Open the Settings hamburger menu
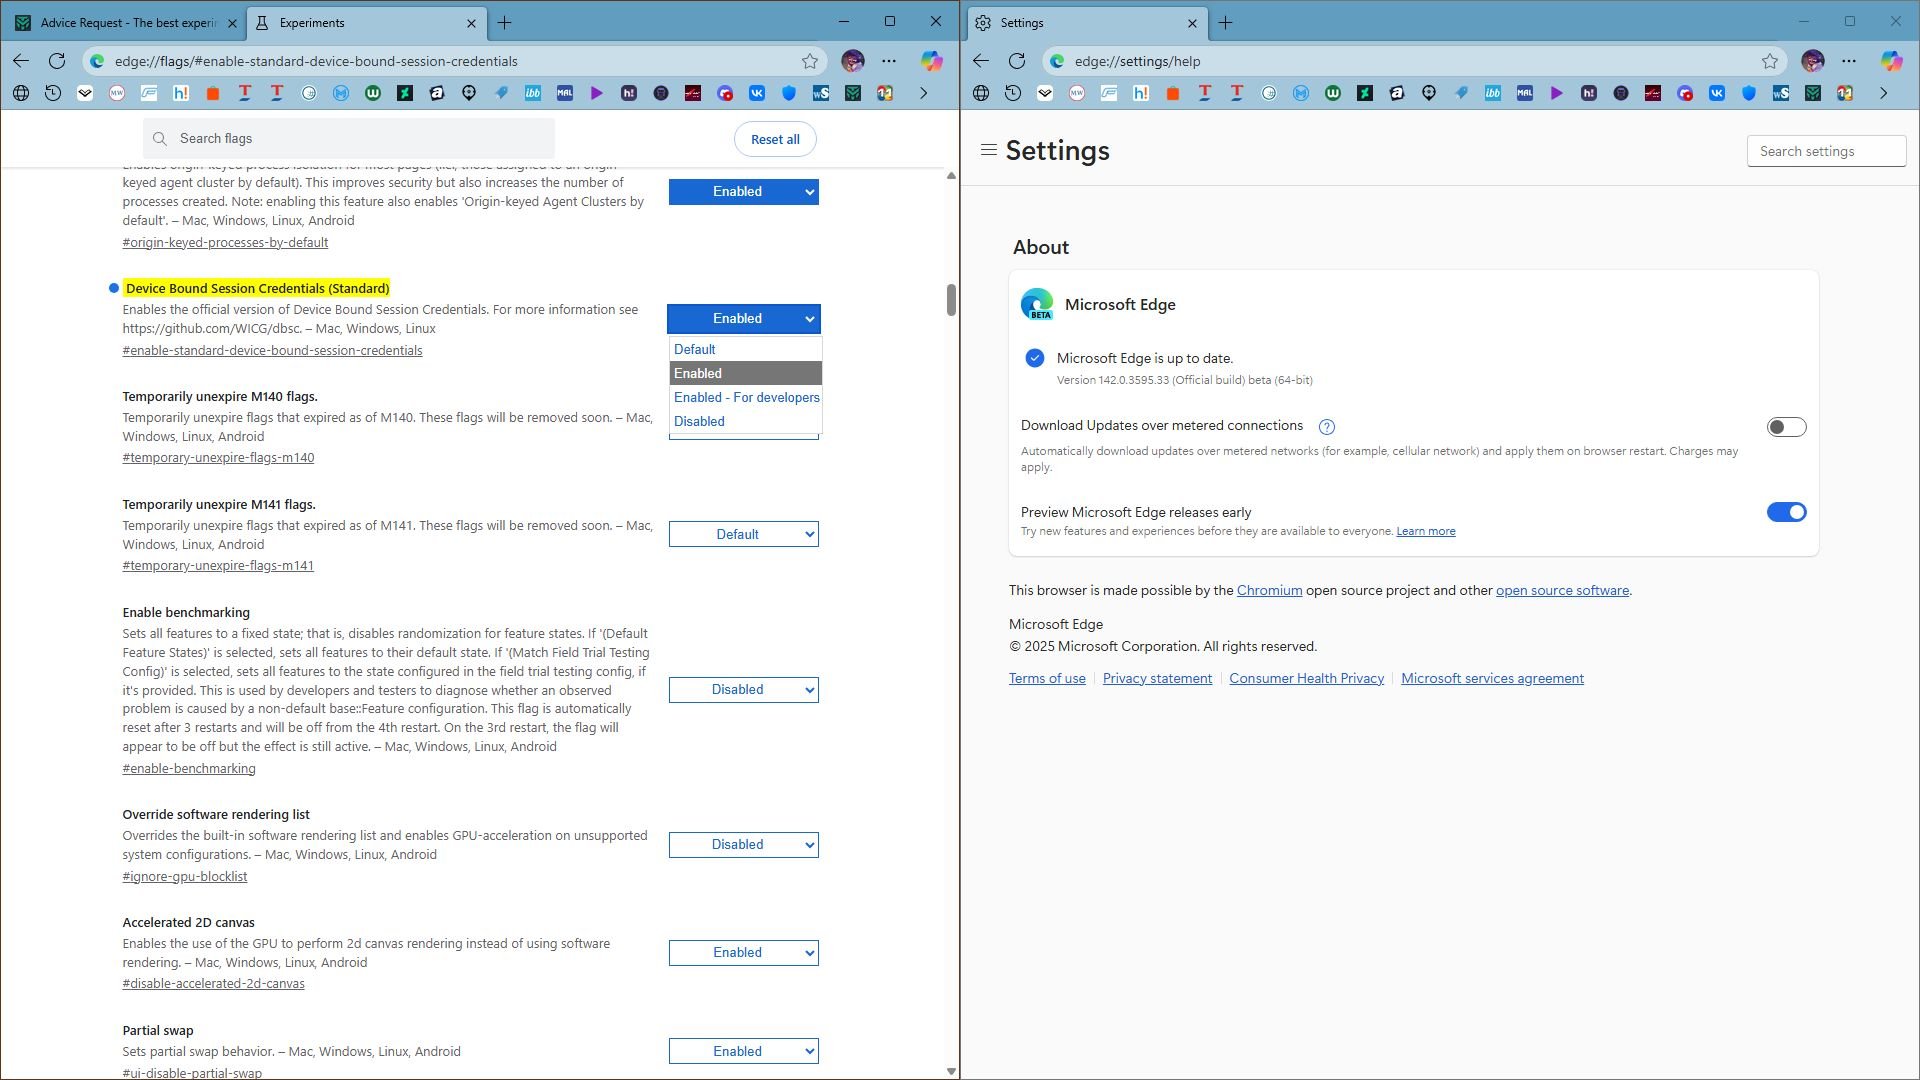 point(989,150)
